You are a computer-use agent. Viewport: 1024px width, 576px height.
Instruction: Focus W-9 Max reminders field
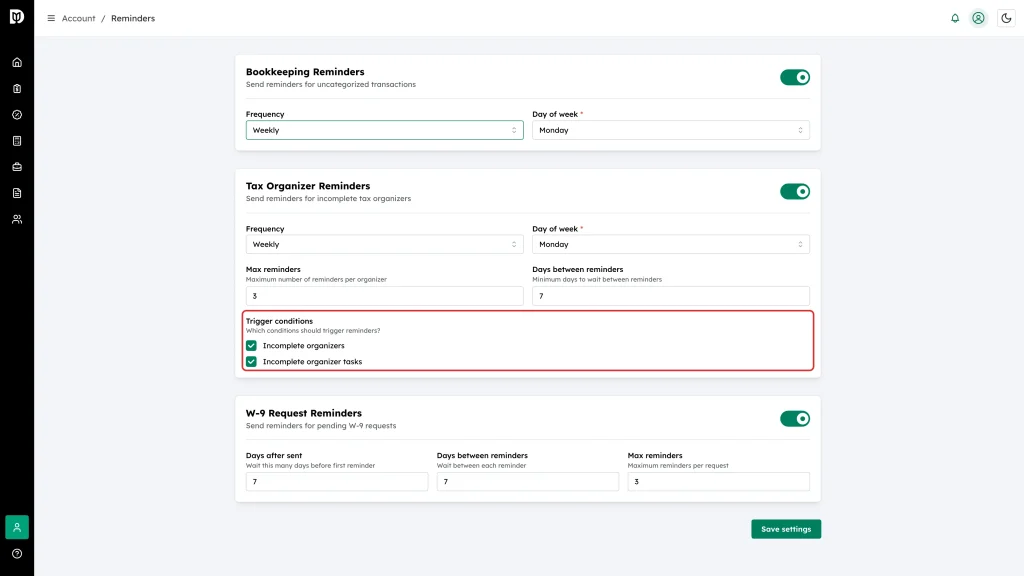[718, 481]
